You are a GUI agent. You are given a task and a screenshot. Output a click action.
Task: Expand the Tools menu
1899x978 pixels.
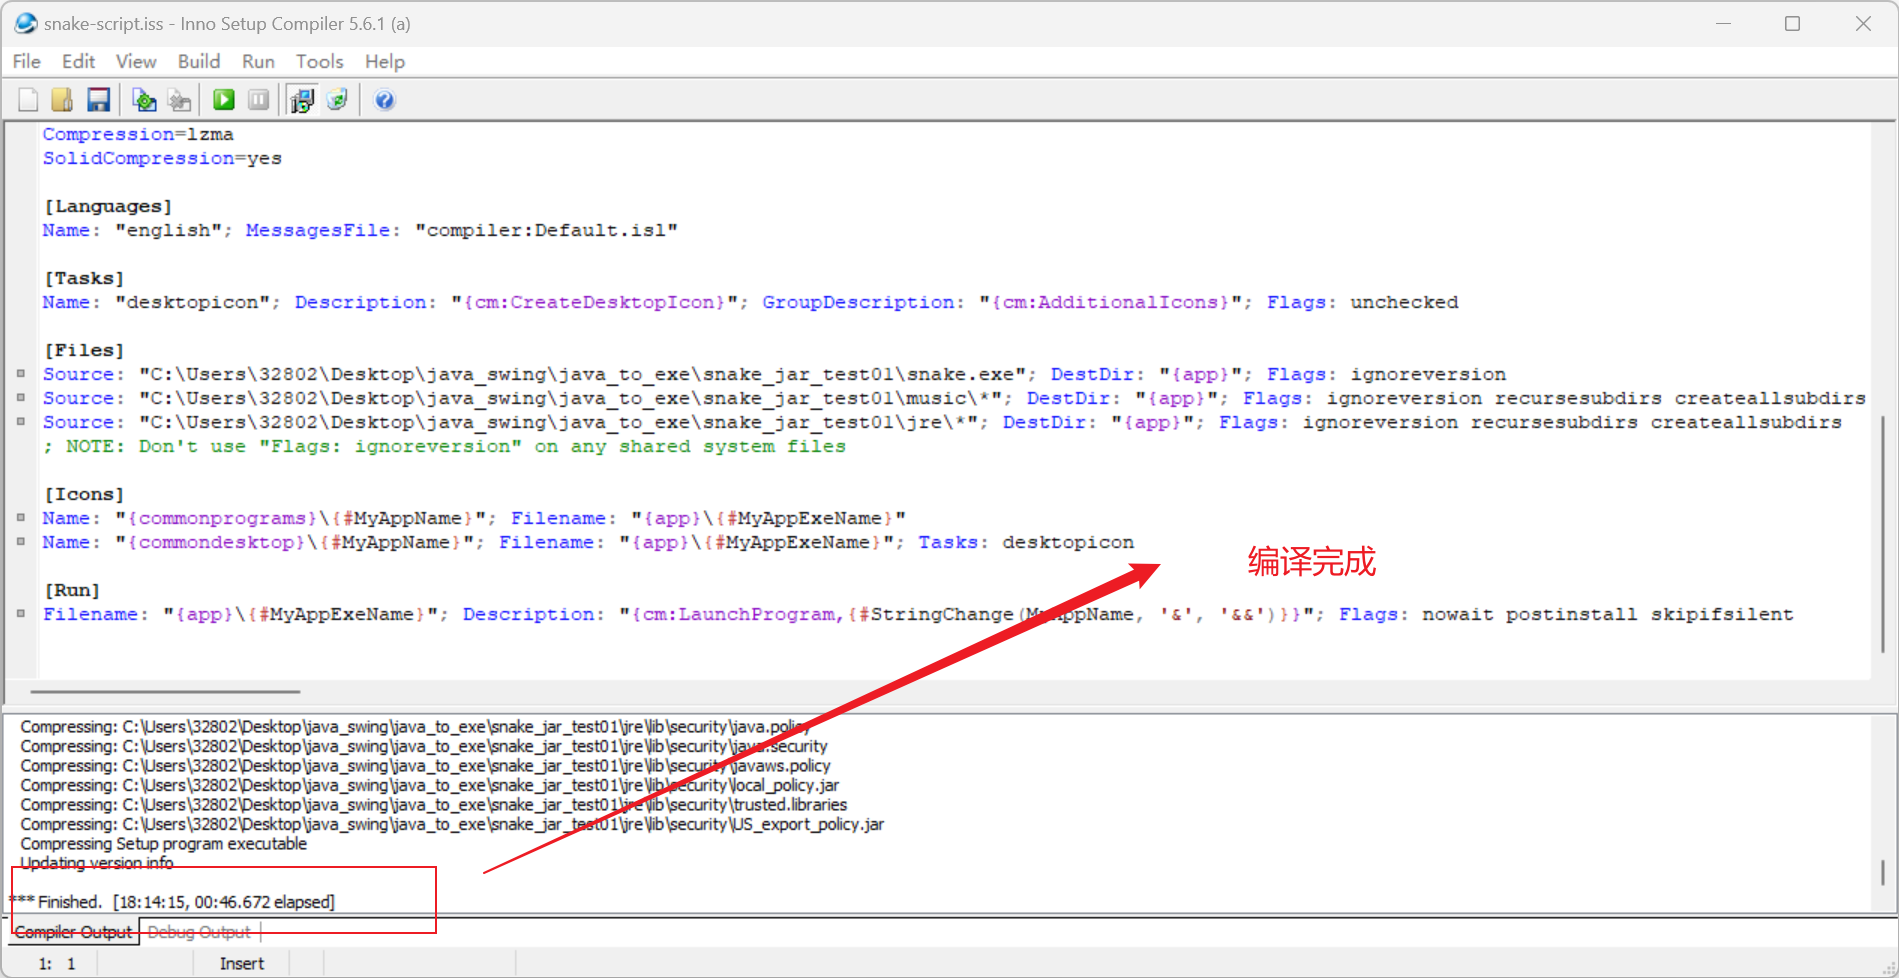[x=319, y=62]
